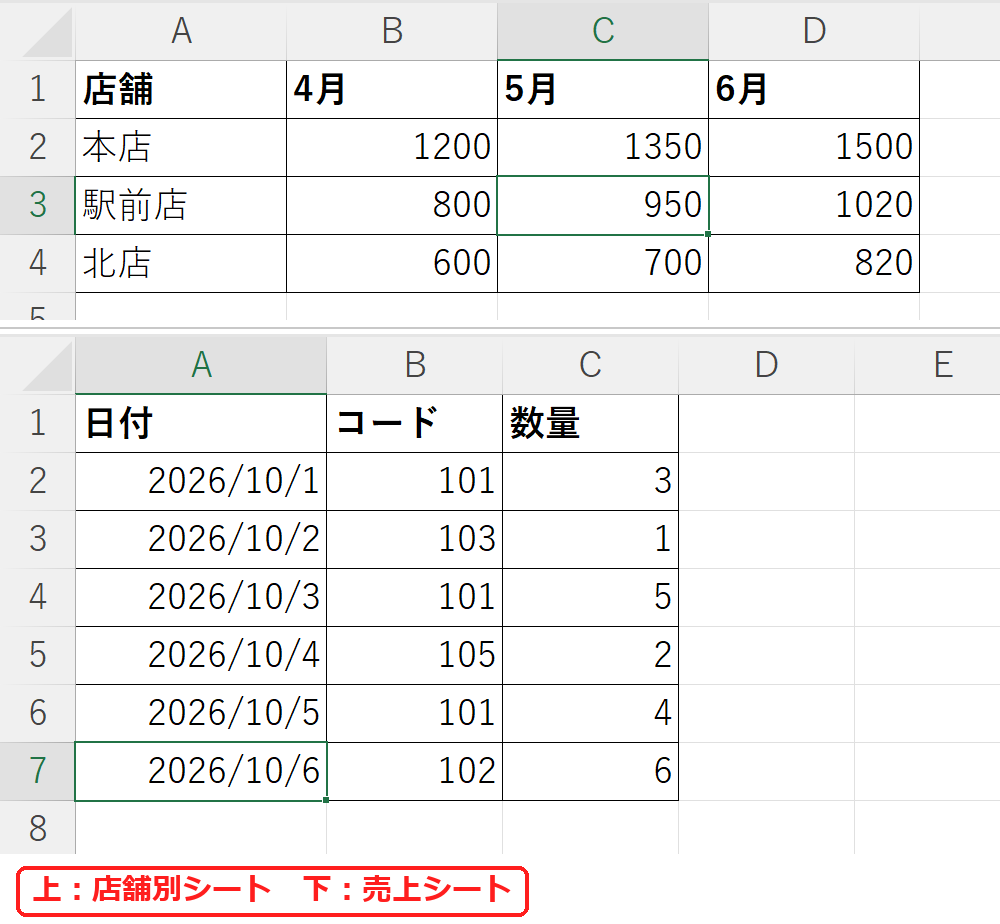Select the 本店 cell
The height and width of the screenshot is (924, 1000).
click(181, 147)
